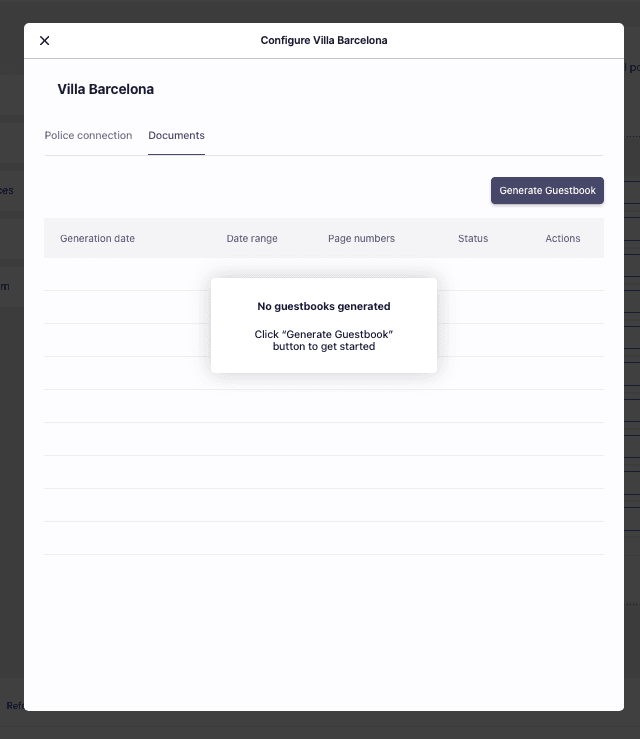Click the Villa Barcelona property heading
This screenshot has width=640, height=739.
click(106, 90)
